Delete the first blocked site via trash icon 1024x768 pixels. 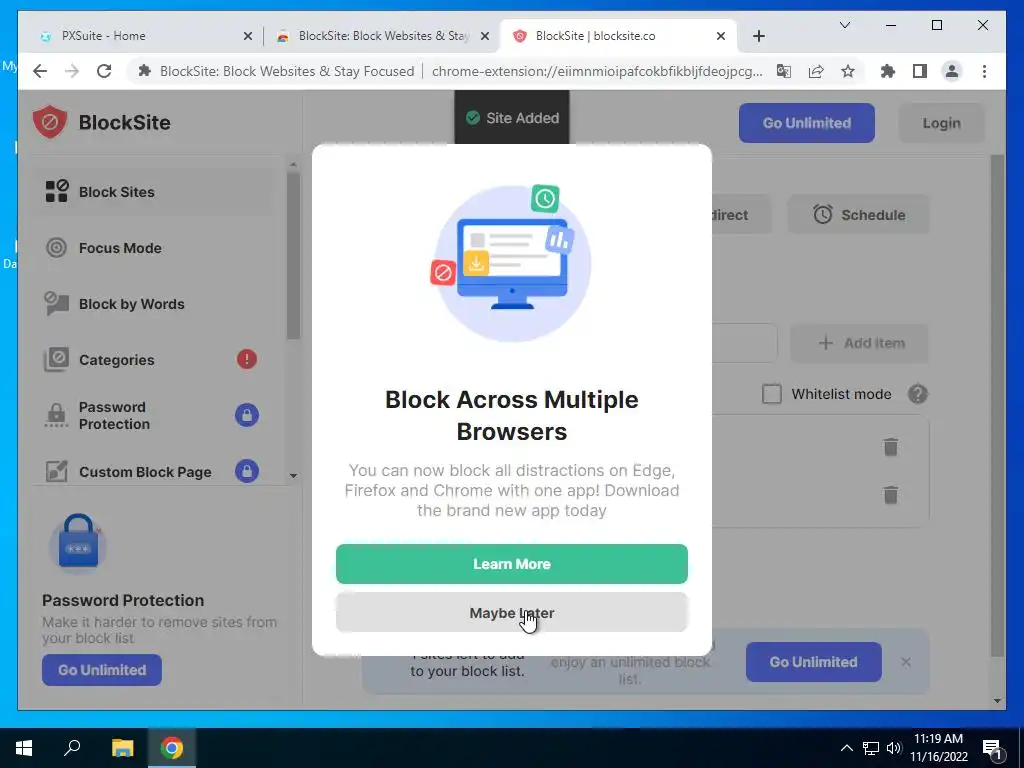pos(891,447)
